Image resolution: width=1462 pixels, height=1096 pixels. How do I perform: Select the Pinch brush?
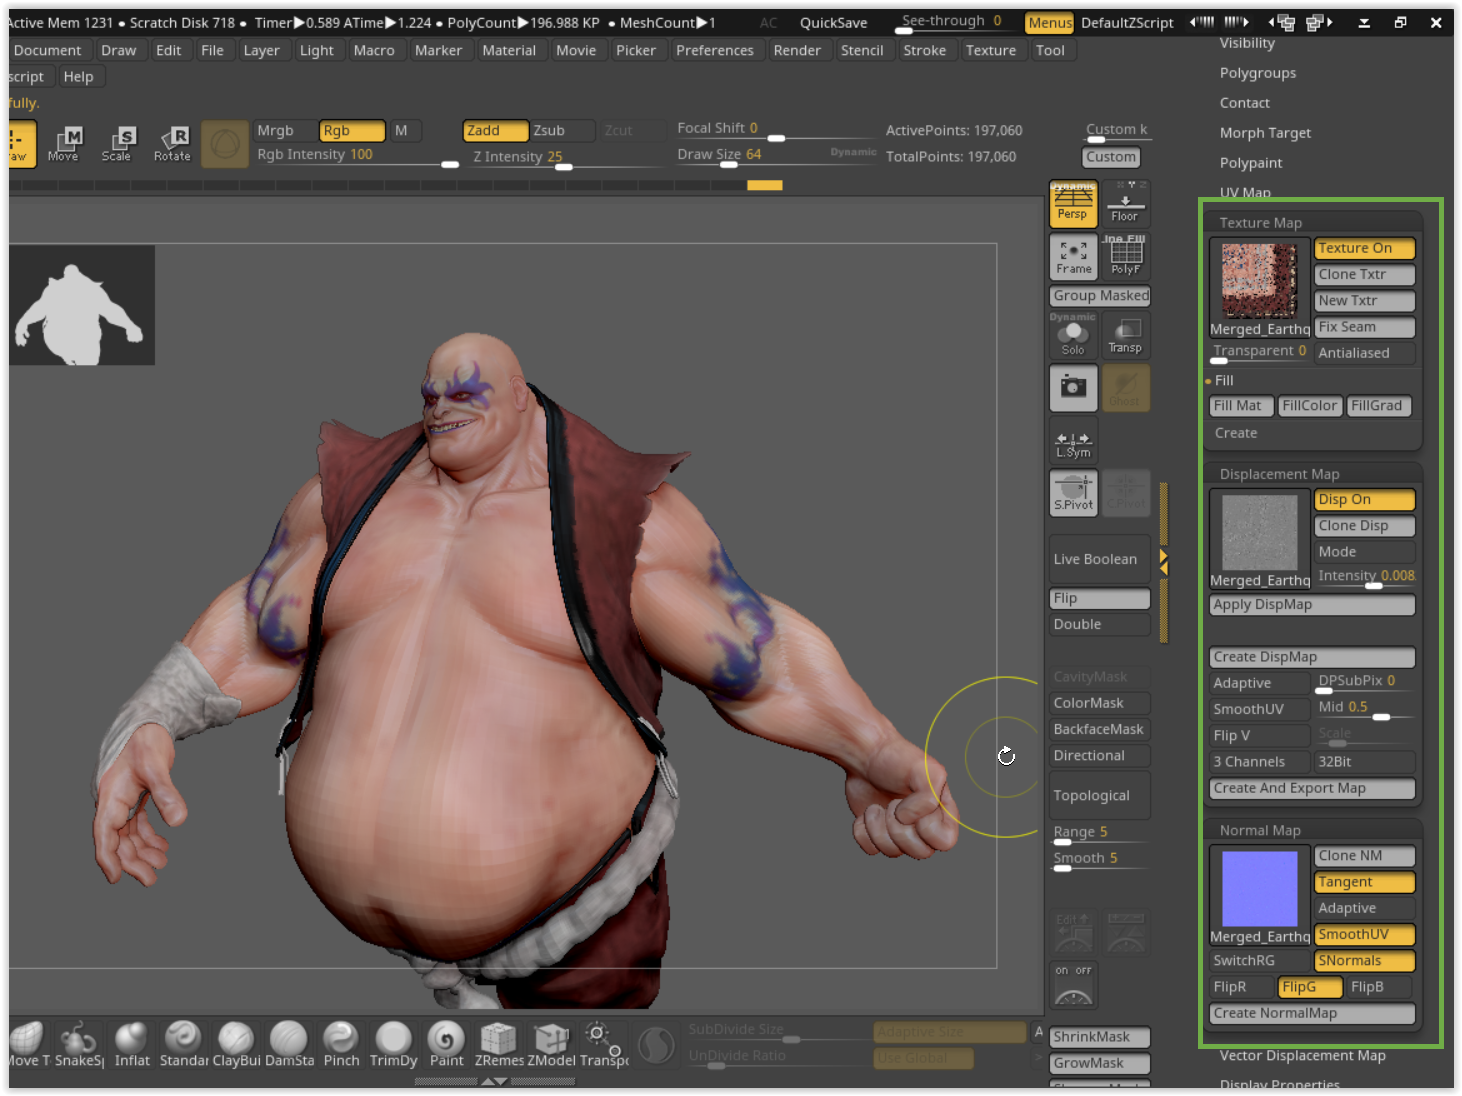pyautogui.click(x=341, y=1044)
